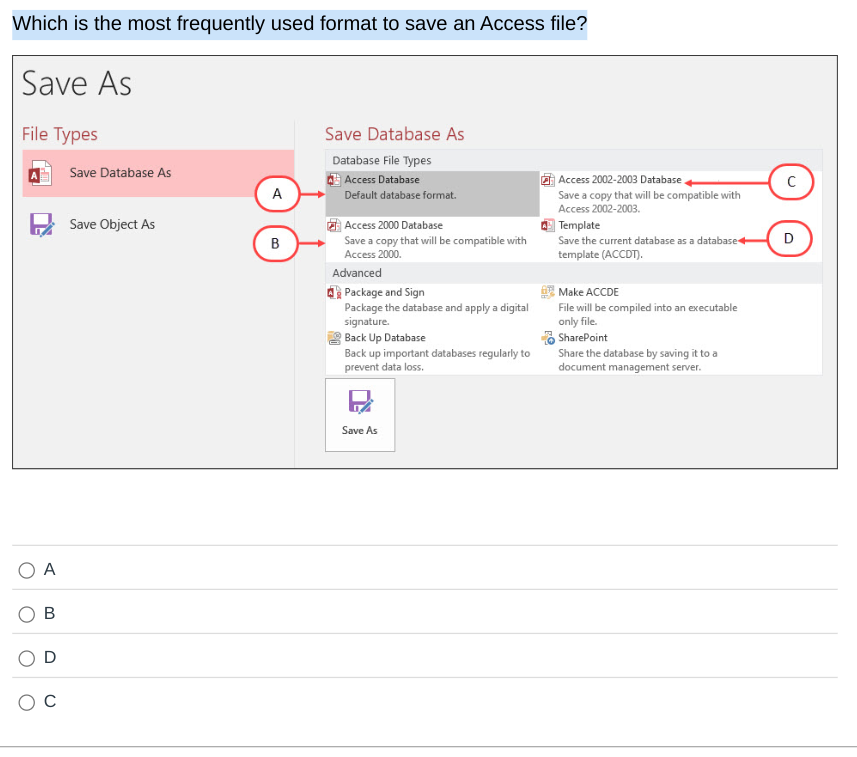Click the Make ACCDE icon

tap(547, 292)
